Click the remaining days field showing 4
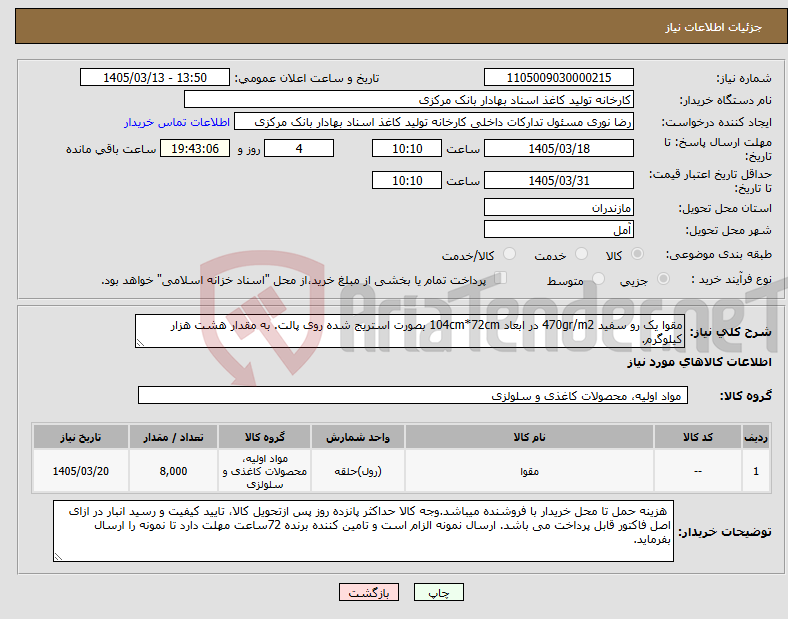Screen dimensions: 788x619 click(x=299, y=149)
